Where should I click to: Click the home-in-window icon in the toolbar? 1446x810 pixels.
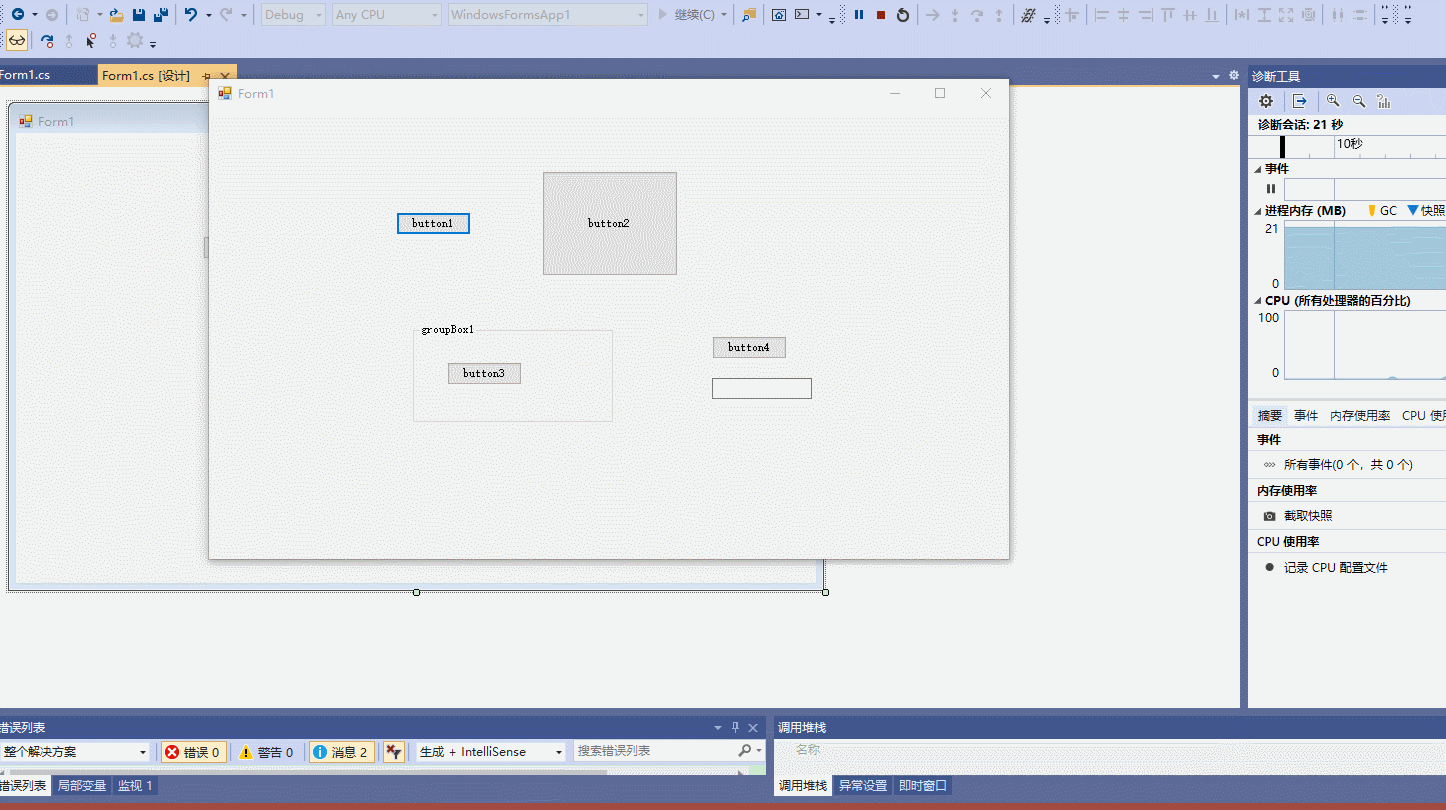[779, 15]
